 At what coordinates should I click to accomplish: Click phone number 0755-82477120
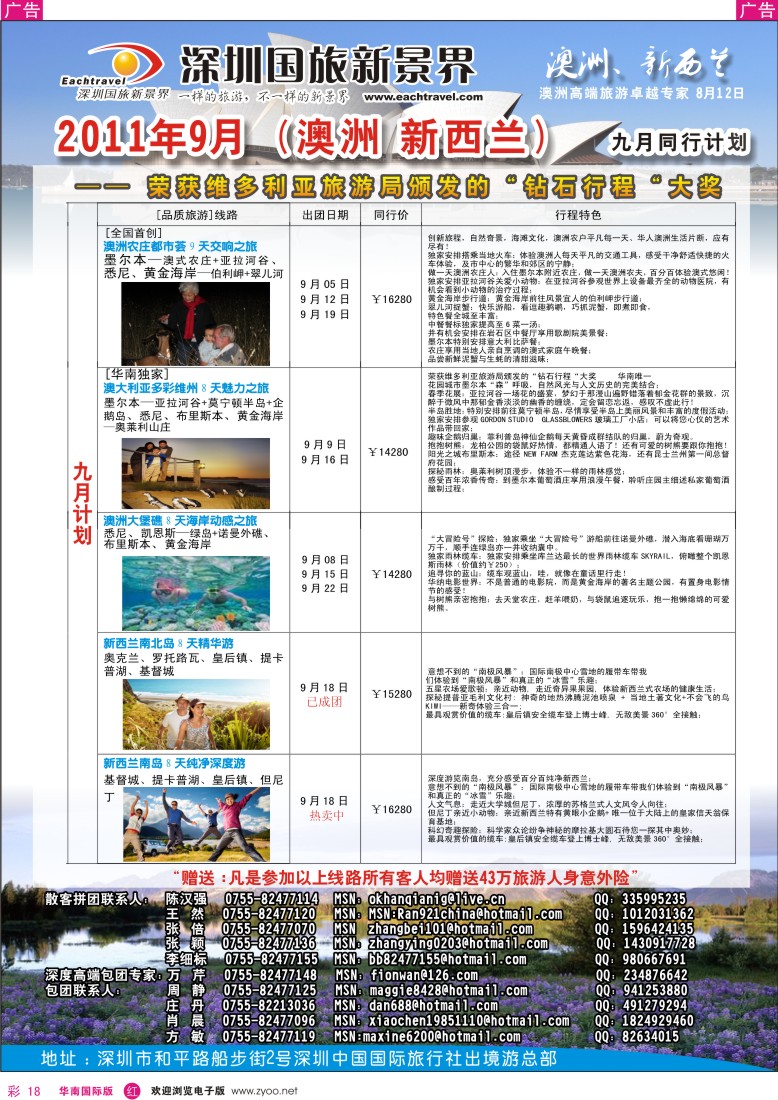tap(269, 914)
